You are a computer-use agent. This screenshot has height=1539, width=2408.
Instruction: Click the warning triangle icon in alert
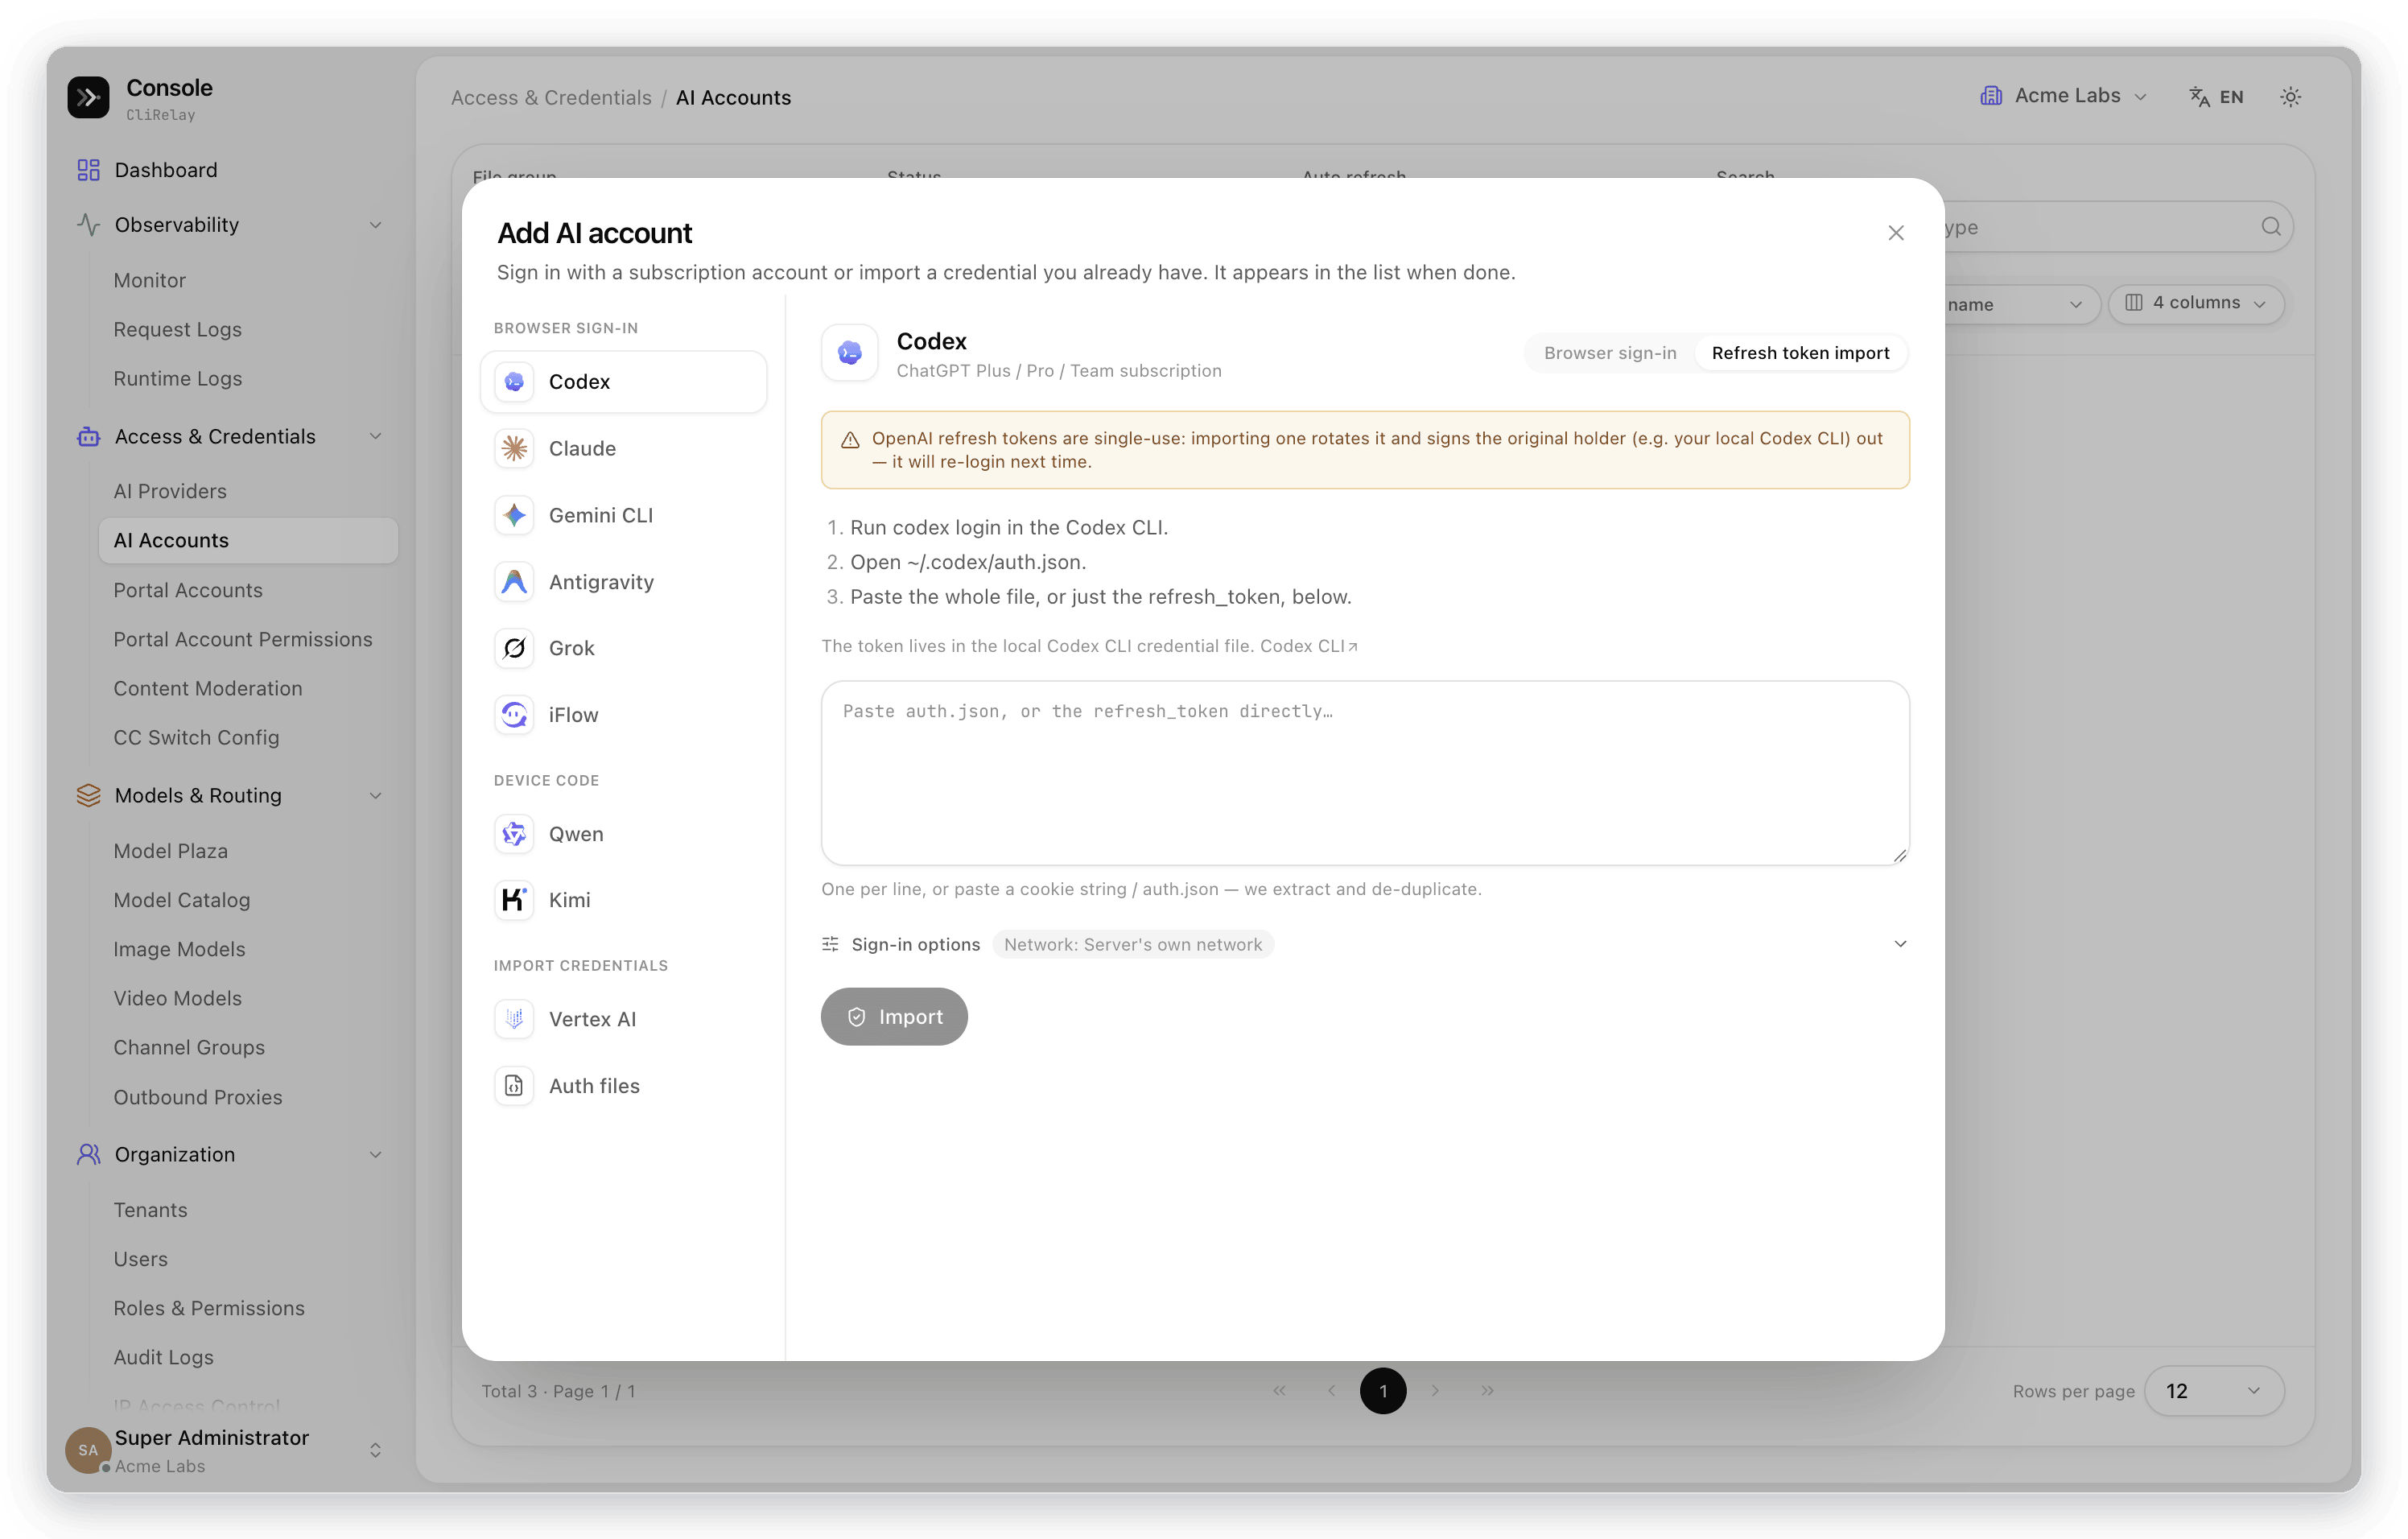[x=850, y=440]
